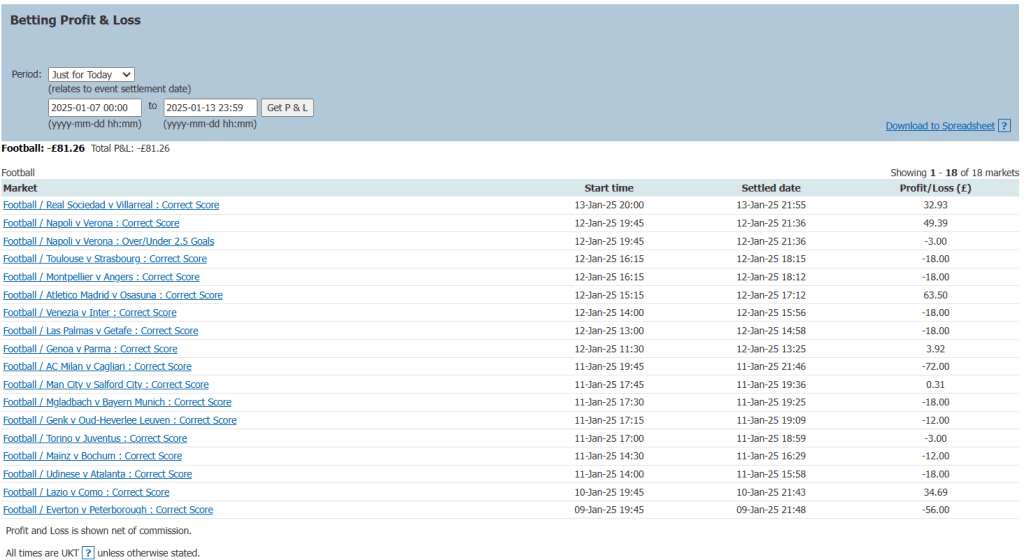The width and height of the screenshot is (1024, 560).
Task: Click the UKT timezone help icon
Action: tap(88, 553)
